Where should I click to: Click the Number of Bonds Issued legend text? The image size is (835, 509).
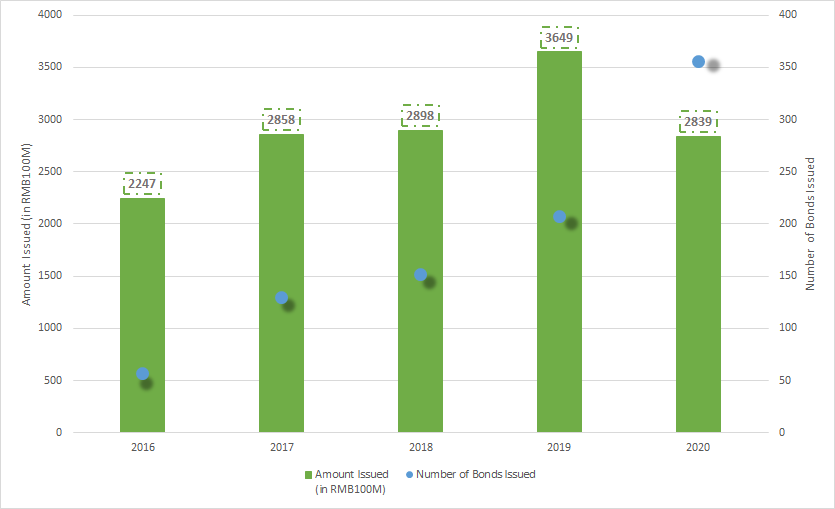(475, 474)
